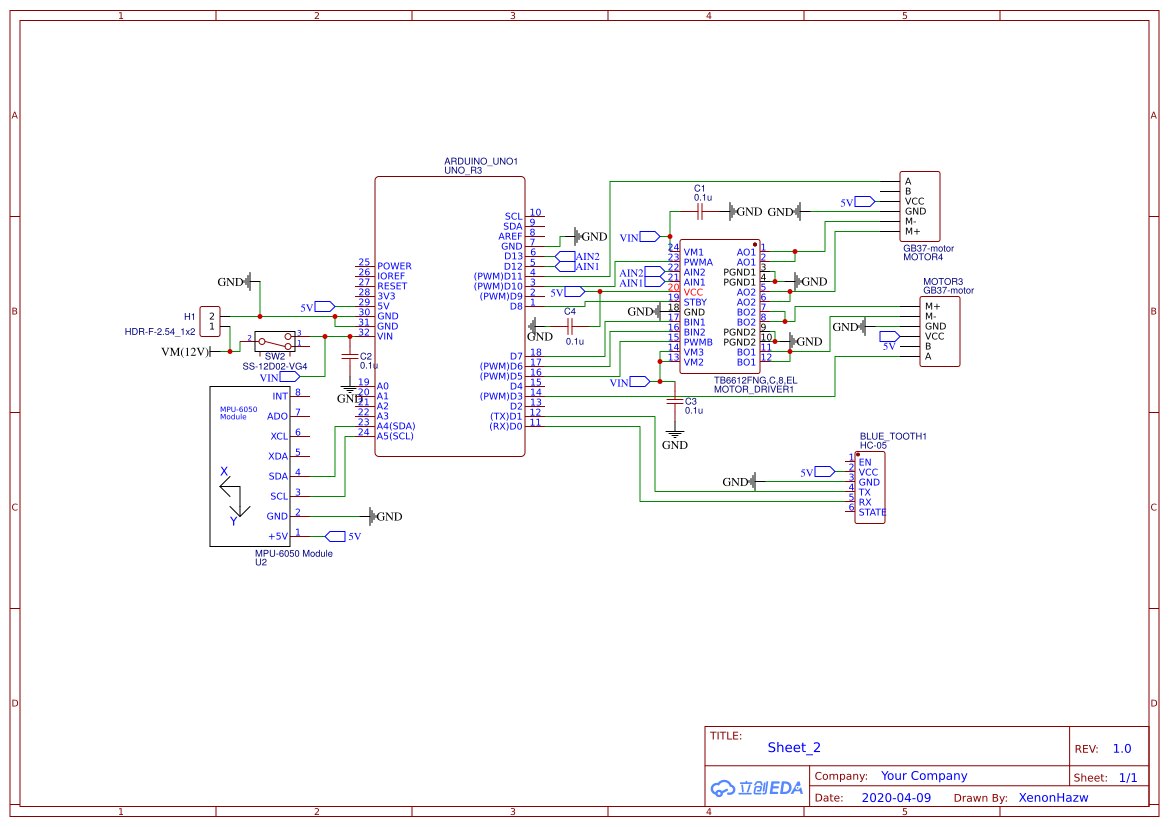This screenshot has height=827, width=1169.
Task: Click the (PWM)D11 pin label
Action: (x=498, y=277)
